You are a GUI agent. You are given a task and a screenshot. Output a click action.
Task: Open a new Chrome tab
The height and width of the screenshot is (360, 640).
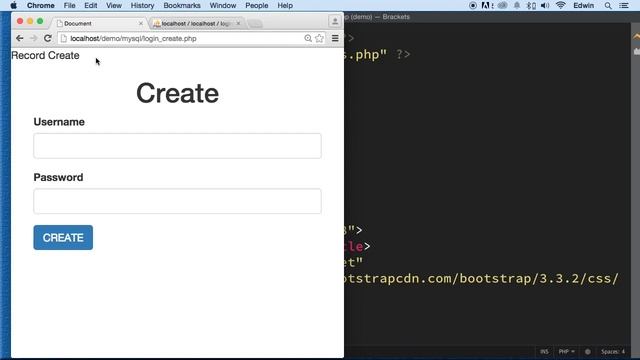[x=256, y=24]
